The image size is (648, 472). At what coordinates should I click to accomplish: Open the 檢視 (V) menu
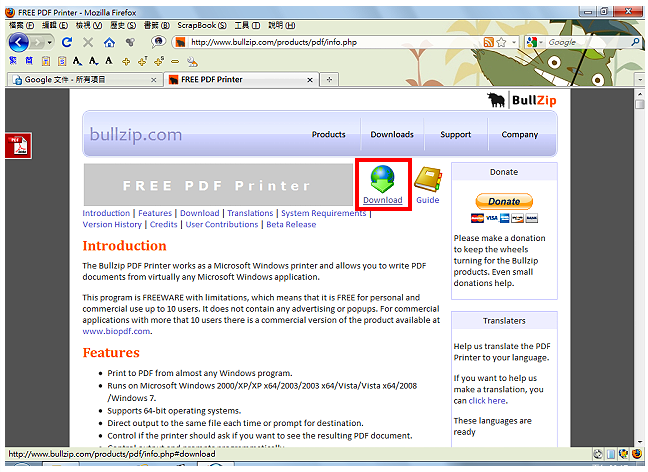pyautogui.click(x=89, y=25)
